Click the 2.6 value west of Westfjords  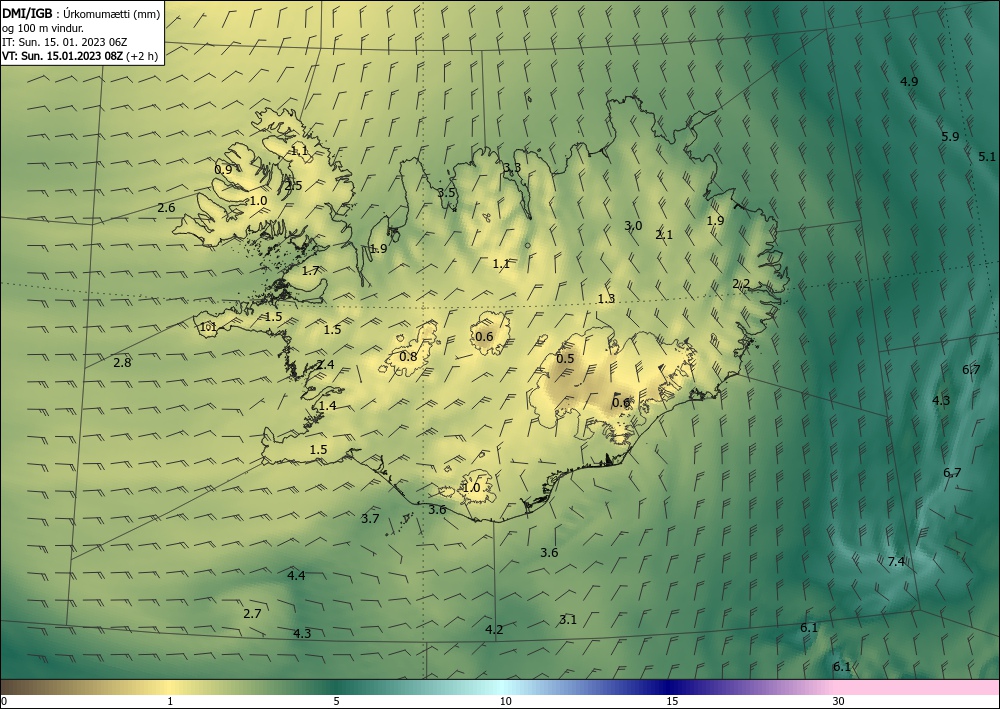point(166,208)
